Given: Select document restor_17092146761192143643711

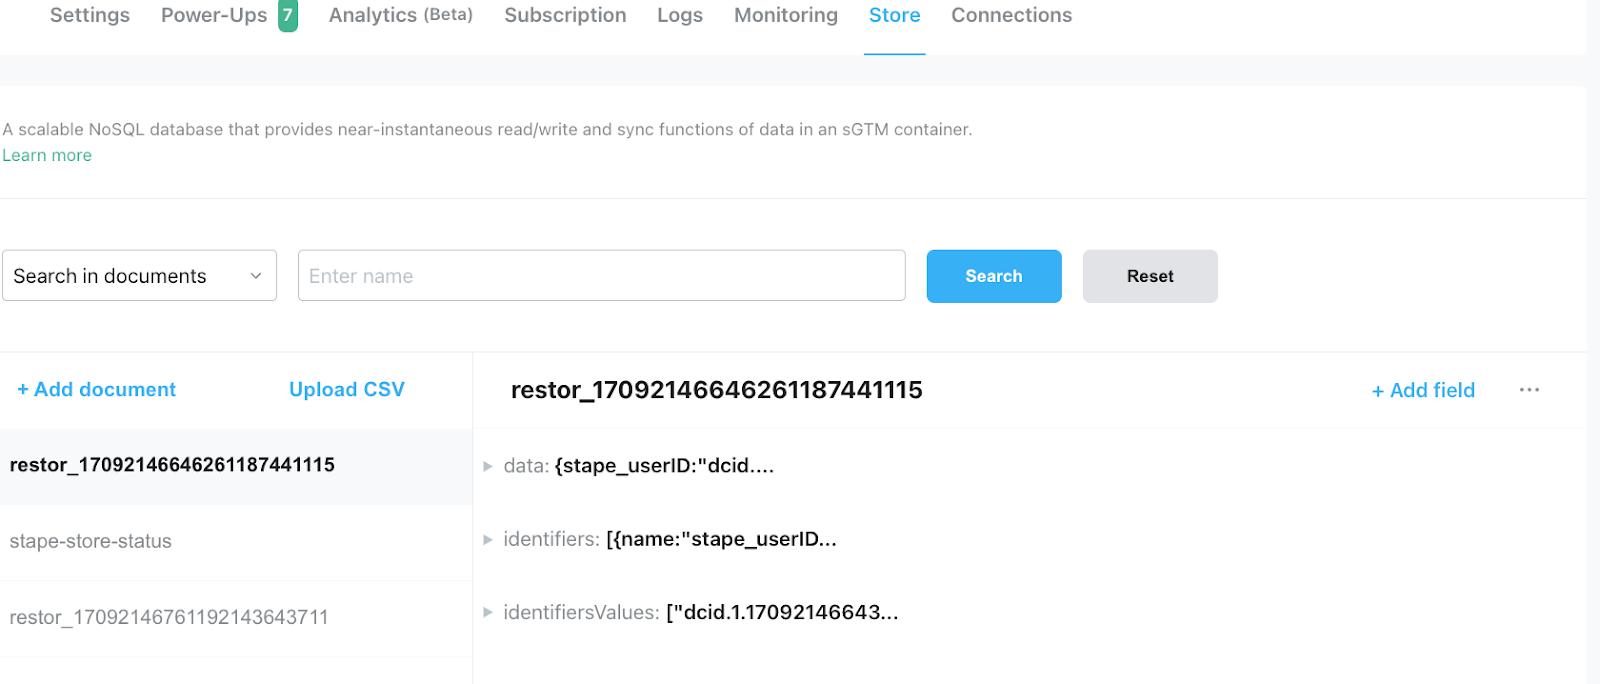Looking at the screenshot, I should (236, 617).
